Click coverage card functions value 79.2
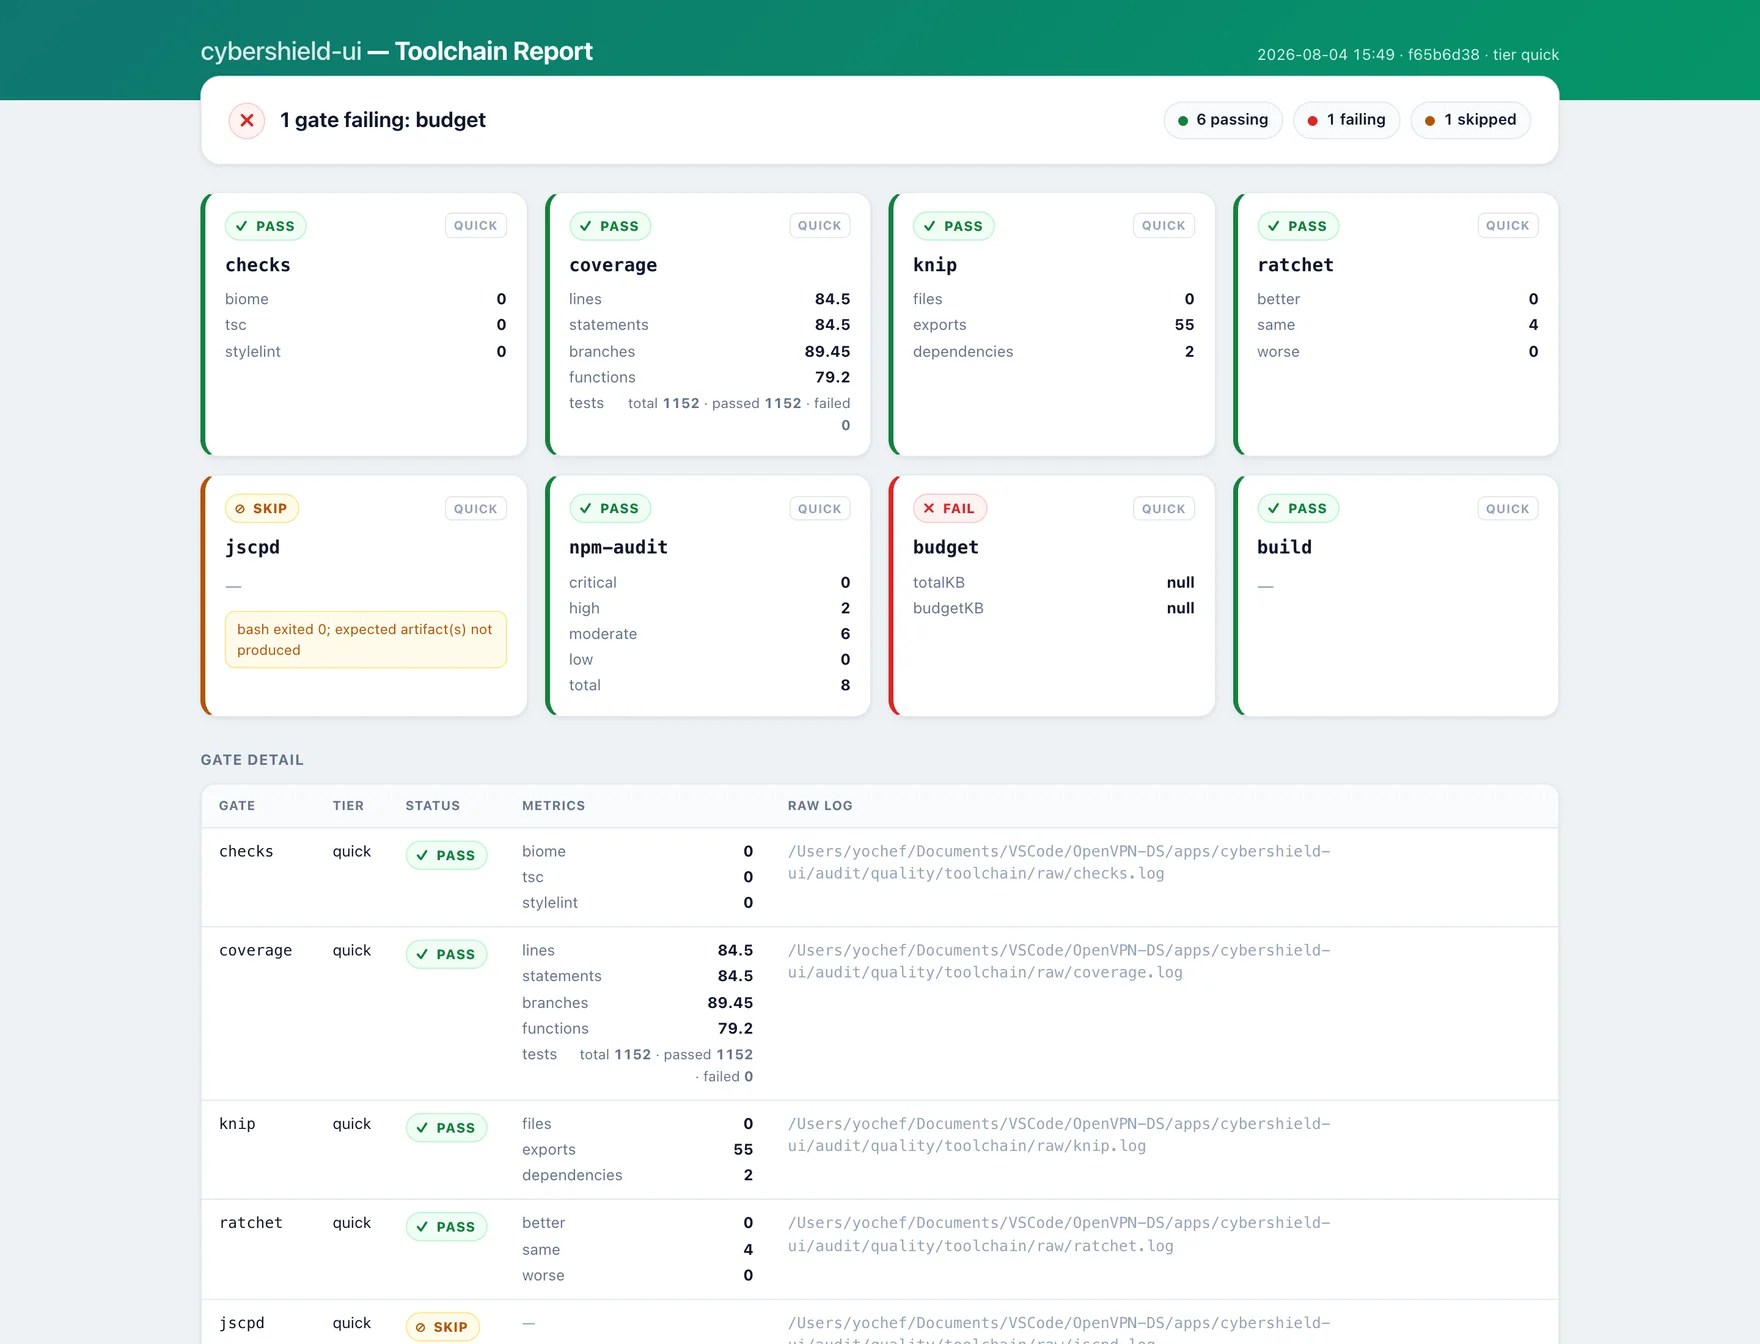The image size is (1760, 1344). (832, 377)
